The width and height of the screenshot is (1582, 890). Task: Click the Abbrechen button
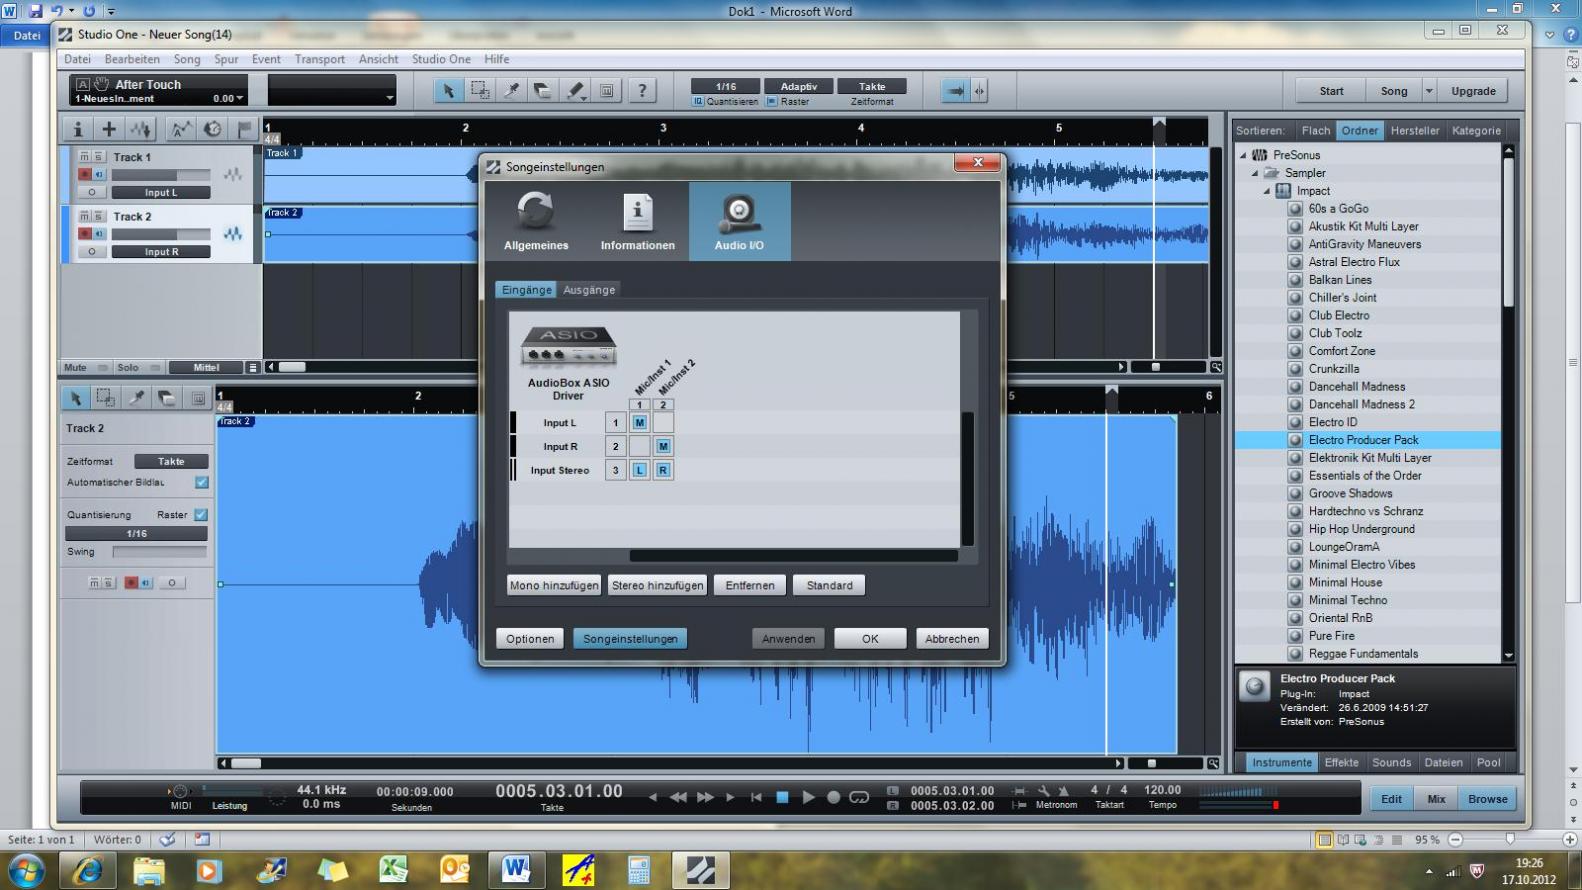[952, 638]
